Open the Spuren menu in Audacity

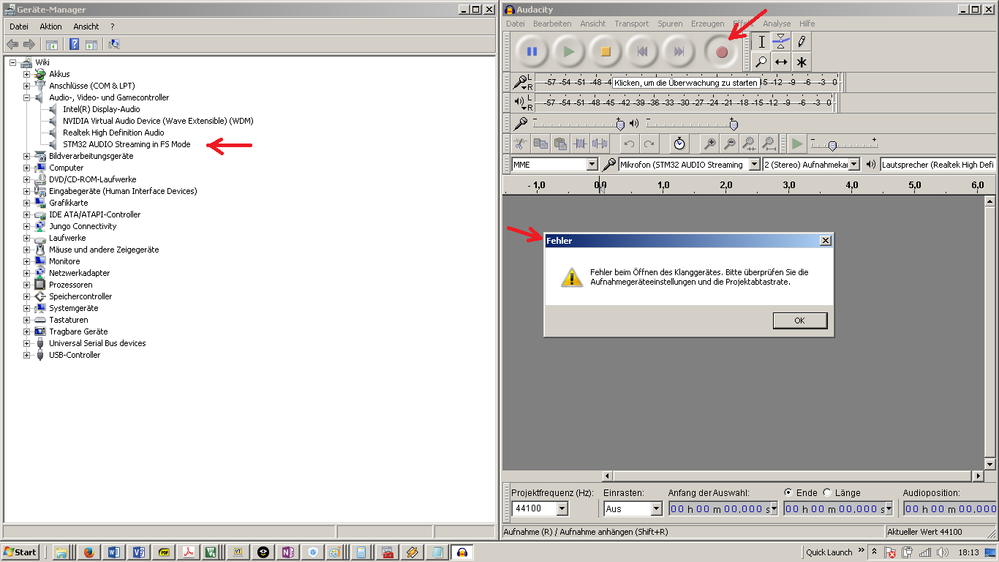[670, 24]
